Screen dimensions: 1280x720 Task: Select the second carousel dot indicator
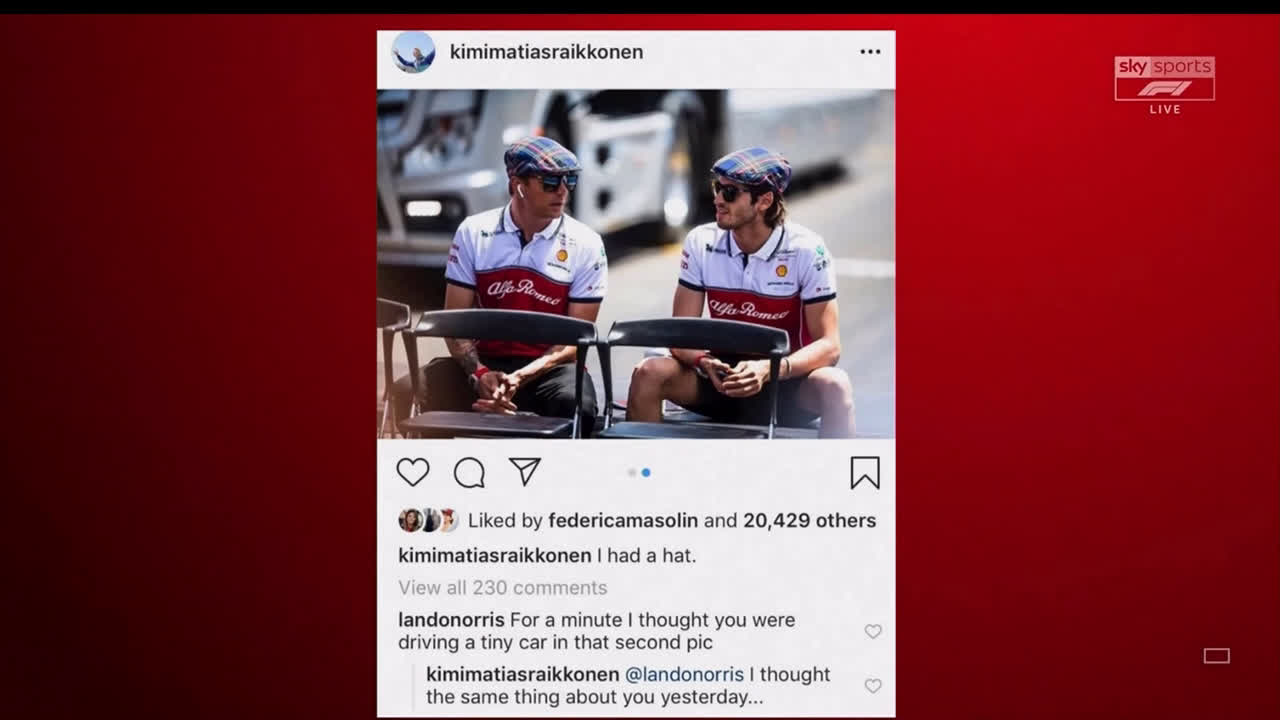[x=646, y=472]
